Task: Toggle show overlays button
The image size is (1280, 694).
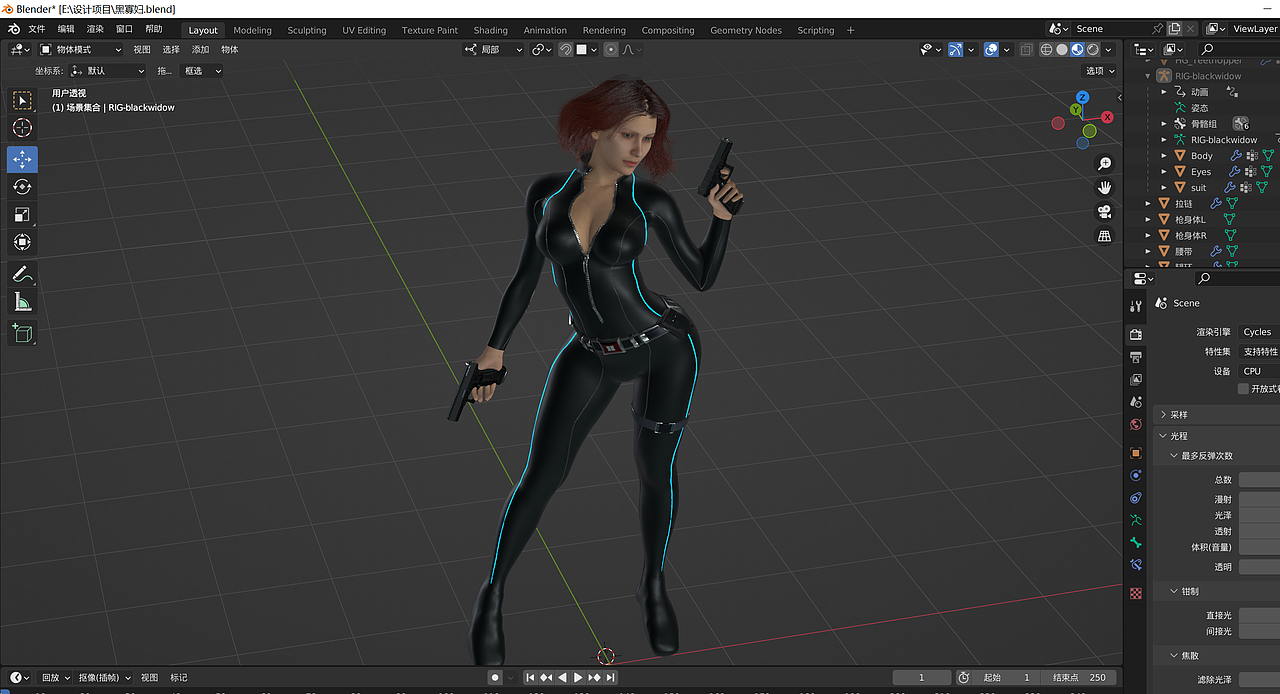Action: point(991,49)
